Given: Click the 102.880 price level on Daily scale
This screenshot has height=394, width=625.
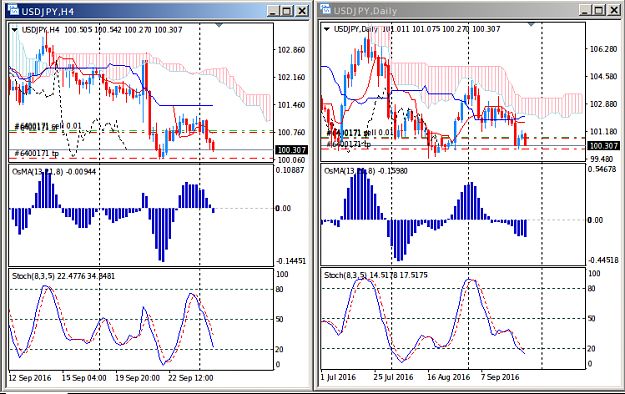Looking at the screenshot, I should click(x=603, y=104).
